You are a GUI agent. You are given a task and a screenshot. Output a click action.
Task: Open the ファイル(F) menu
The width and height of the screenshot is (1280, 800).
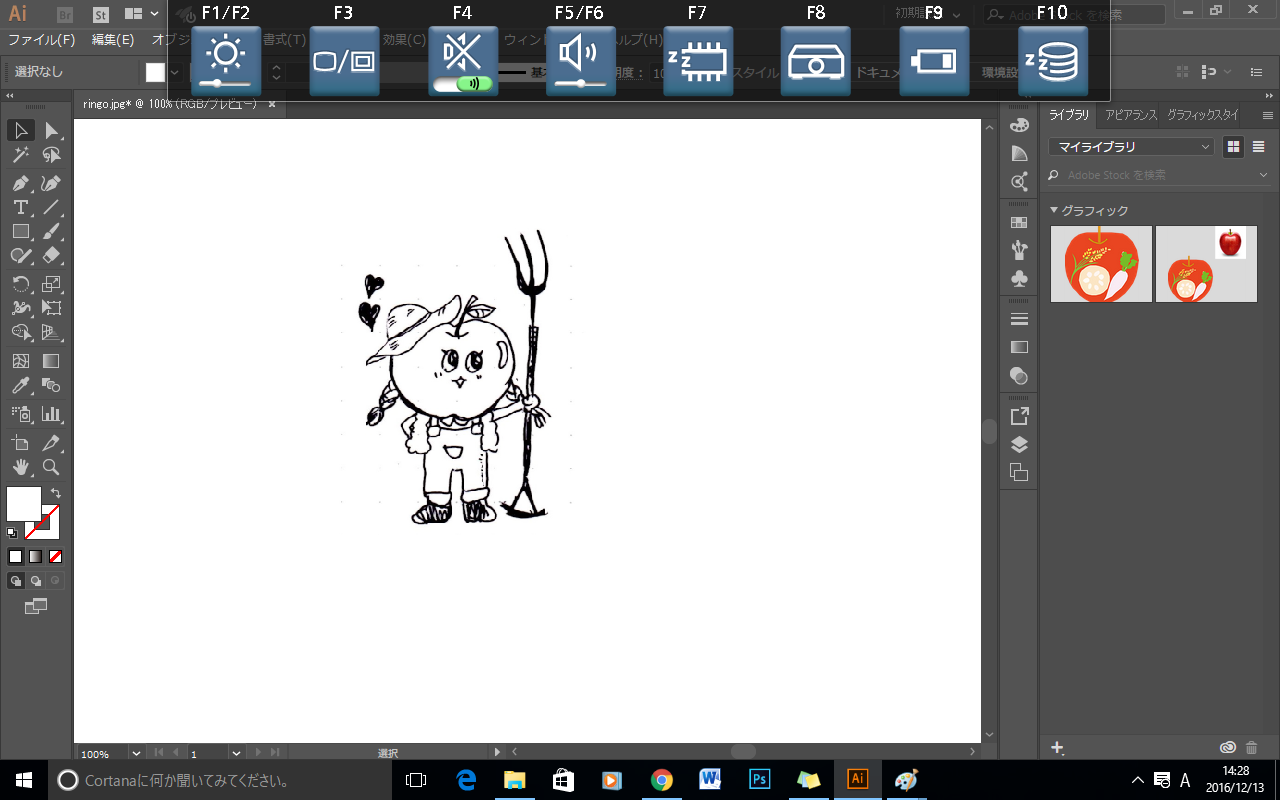pyautogui.click(x=41, y=40)
